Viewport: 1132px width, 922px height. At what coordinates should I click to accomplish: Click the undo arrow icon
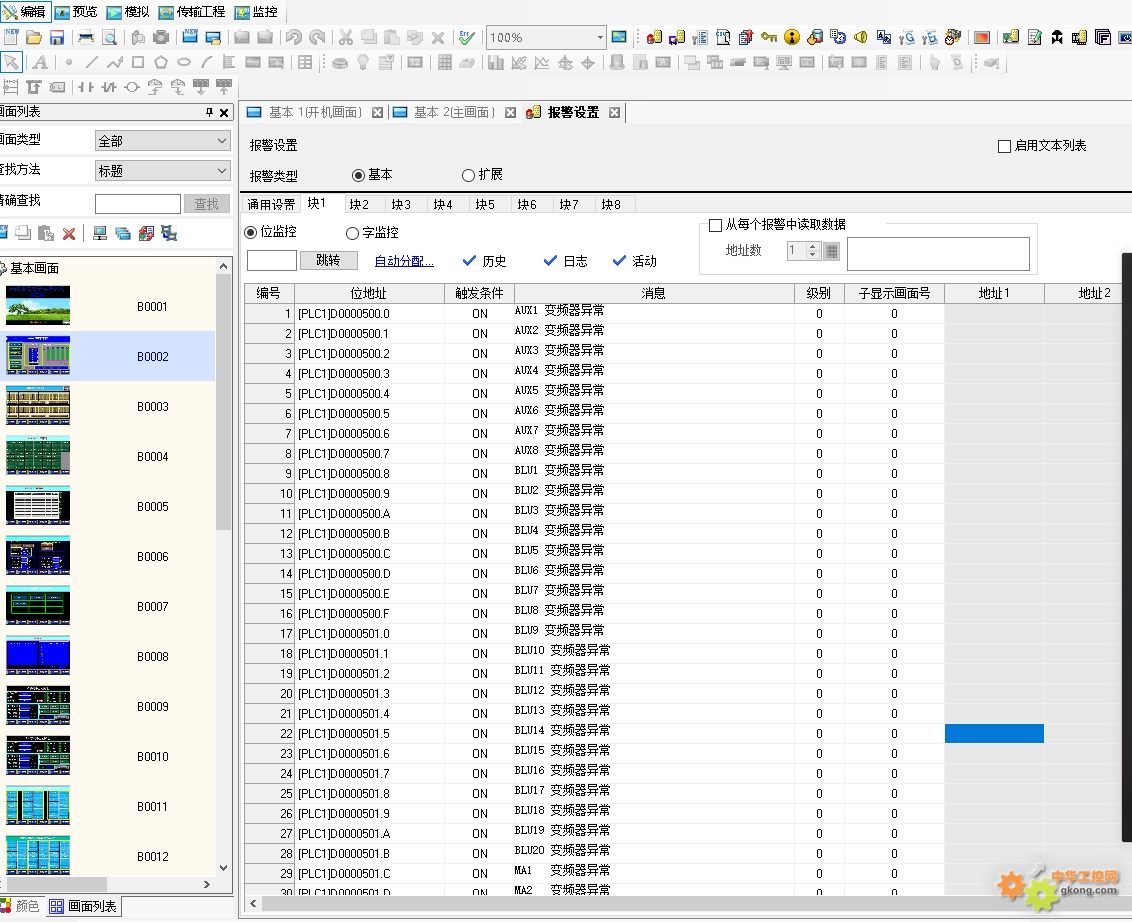tap(293, 38)
